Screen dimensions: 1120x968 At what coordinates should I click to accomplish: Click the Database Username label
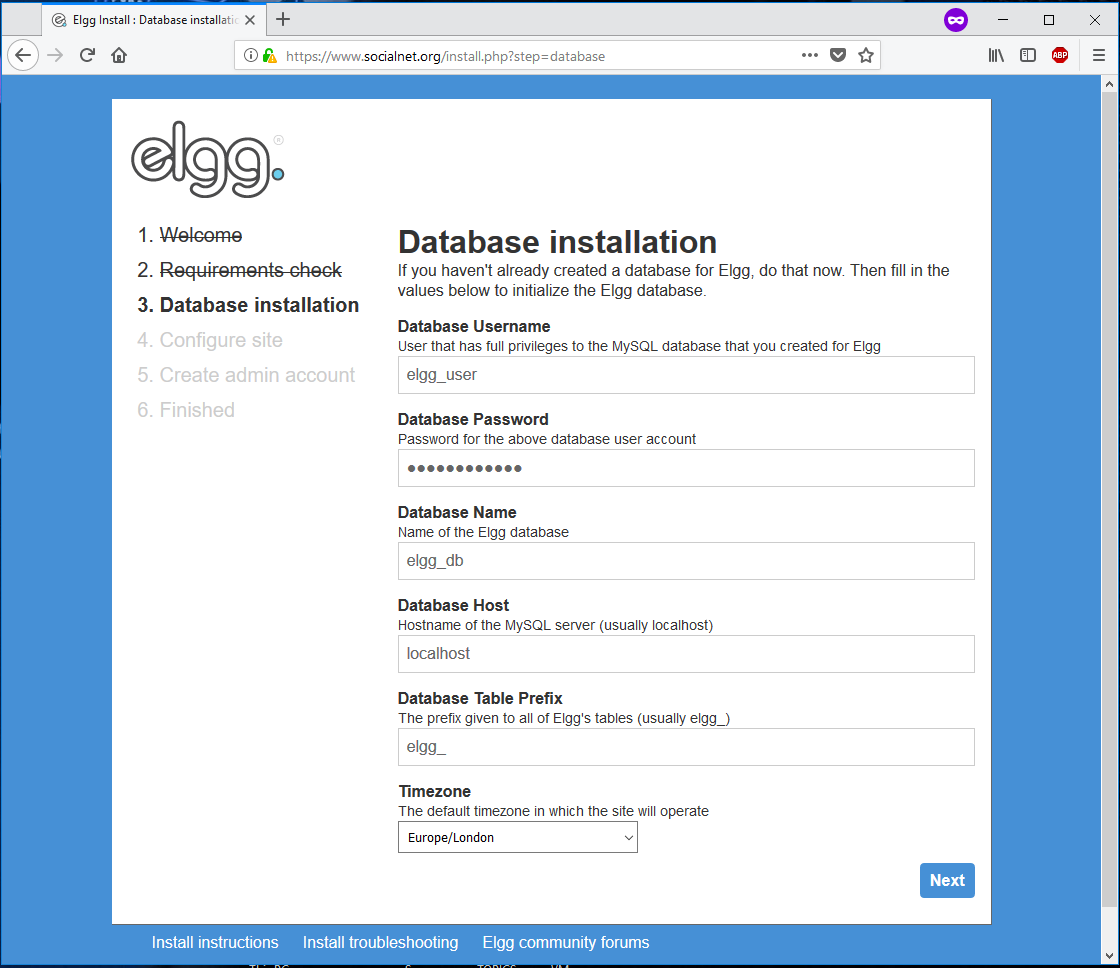coord(474,326)
